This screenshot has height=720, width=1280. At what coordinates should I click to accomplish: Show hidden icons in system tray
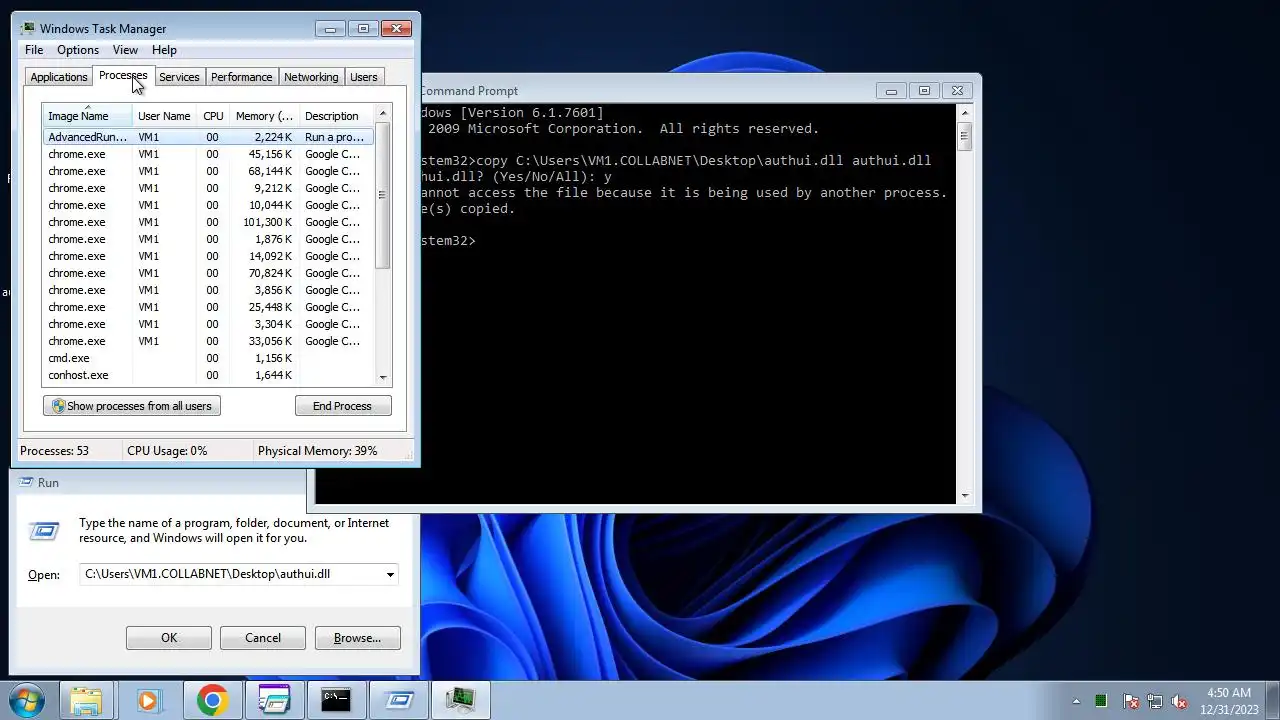pyautogui.click(x=1076, y=701)
